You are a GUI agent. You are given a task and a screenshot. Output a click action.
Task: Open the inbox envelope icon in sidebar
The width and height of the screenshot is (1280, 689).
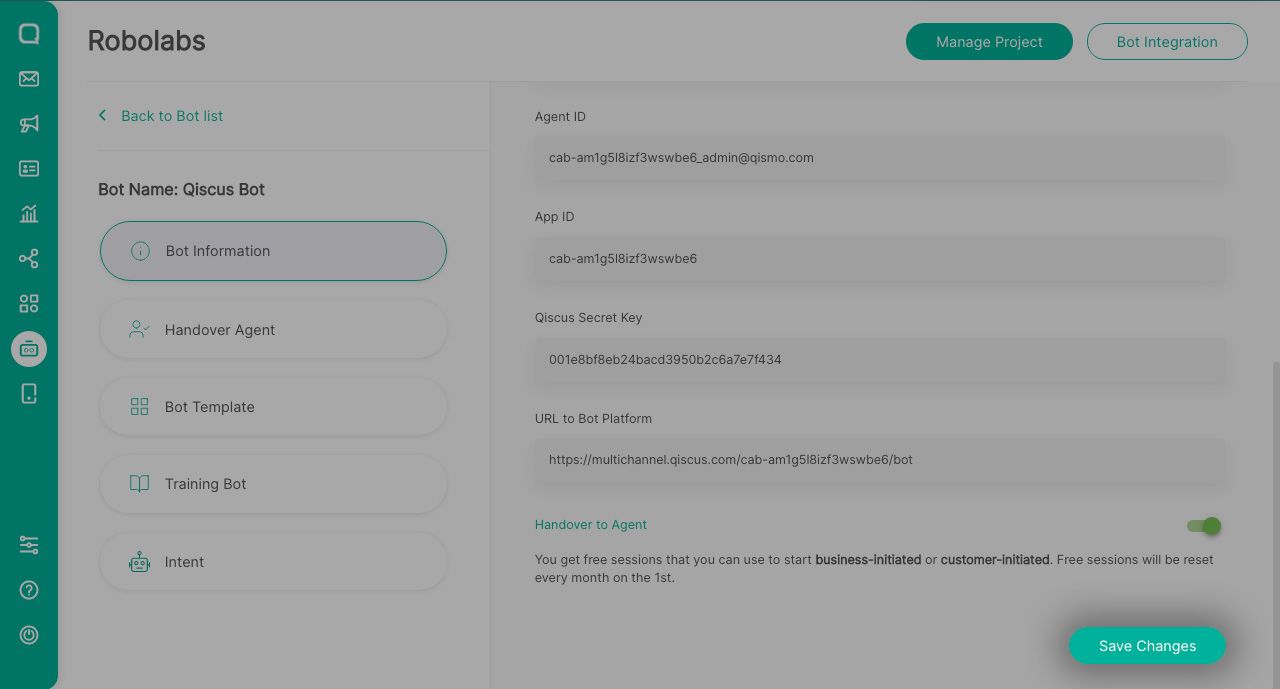click(x=29, y=79)
